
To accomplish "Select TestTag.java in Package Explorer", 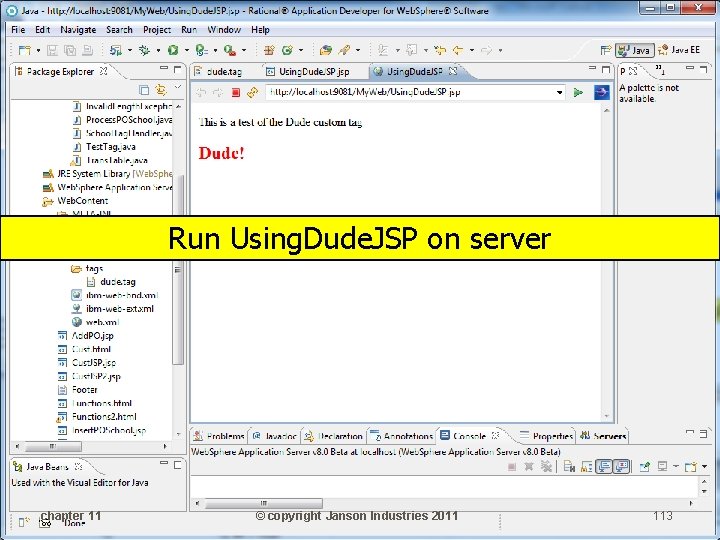I will [110, 147].
